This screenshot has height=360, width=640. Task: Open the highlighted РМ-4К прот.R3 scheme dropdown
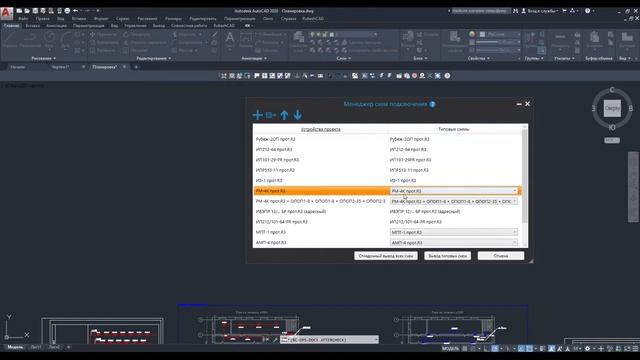pos(454,191)
